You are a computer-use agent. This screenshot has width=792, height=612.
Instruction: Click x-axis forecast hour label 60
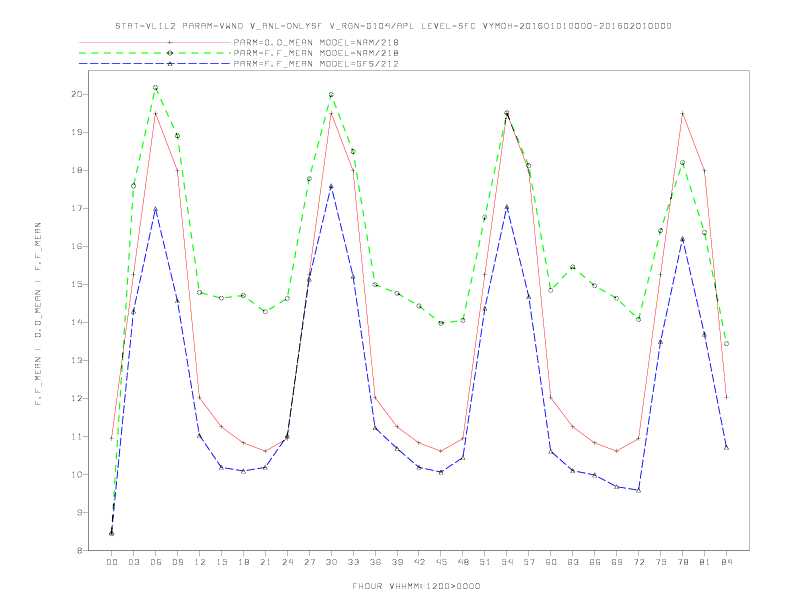tap(551, 562)
